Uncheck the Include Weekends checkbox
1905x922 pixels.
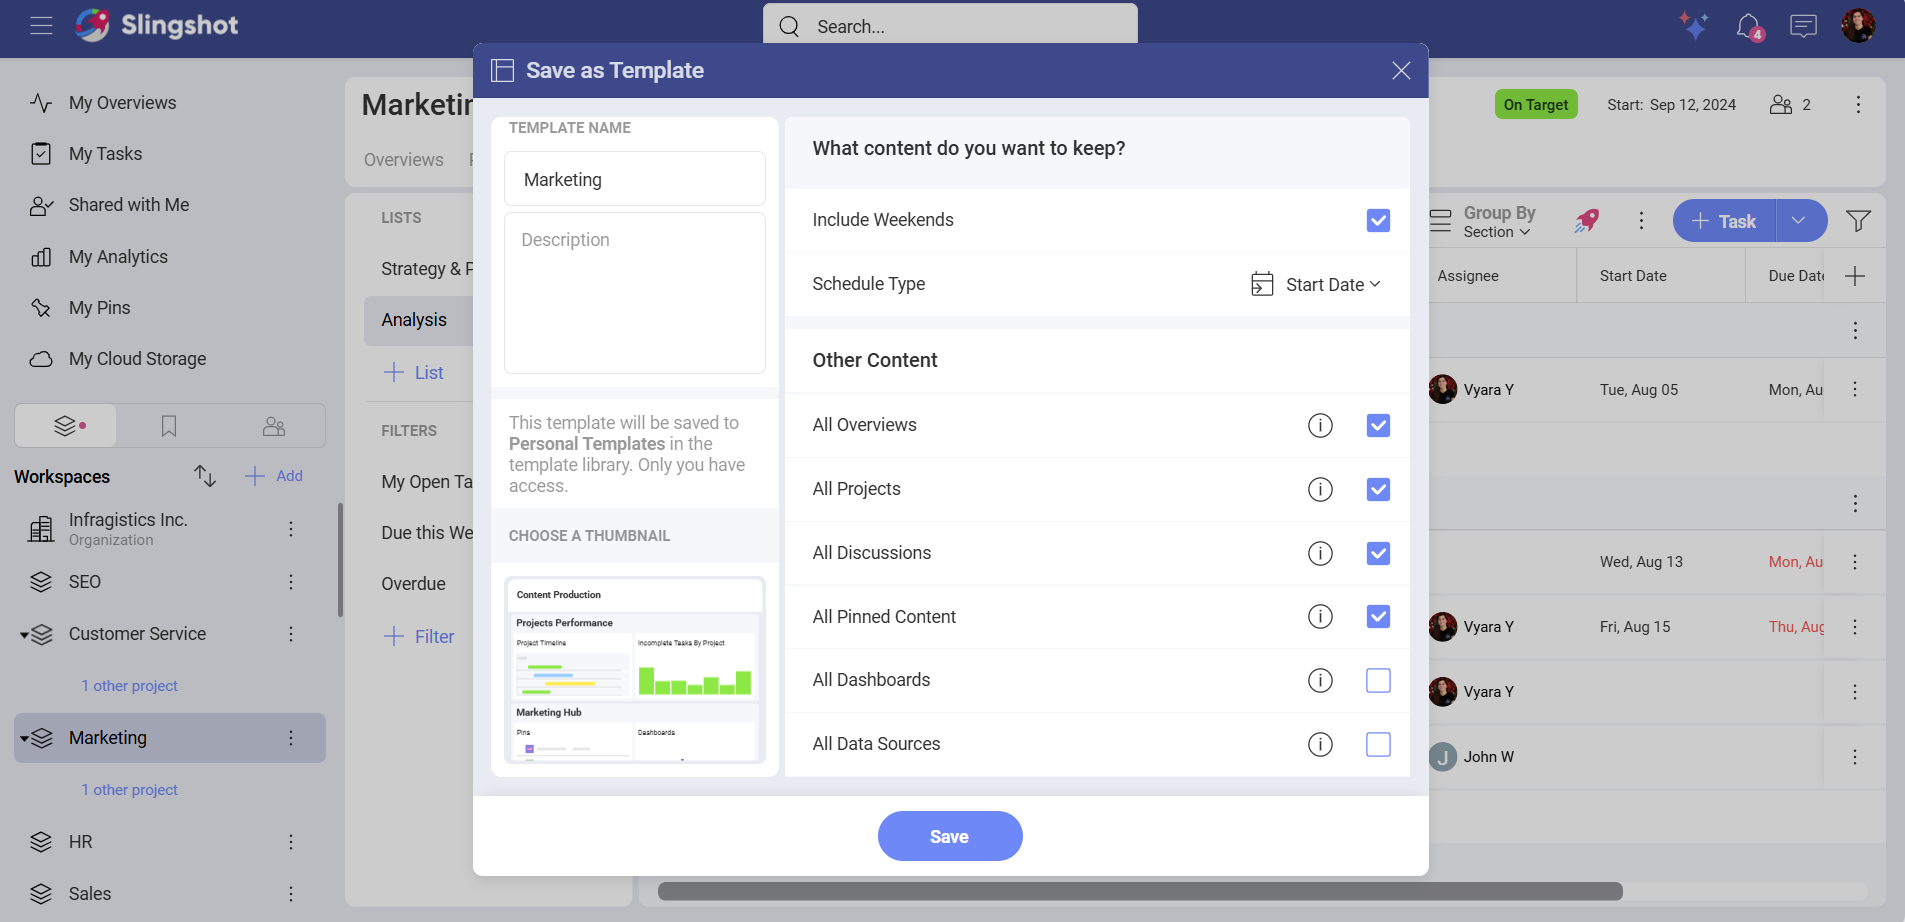pyautogui.click(x=1378, y=220)
